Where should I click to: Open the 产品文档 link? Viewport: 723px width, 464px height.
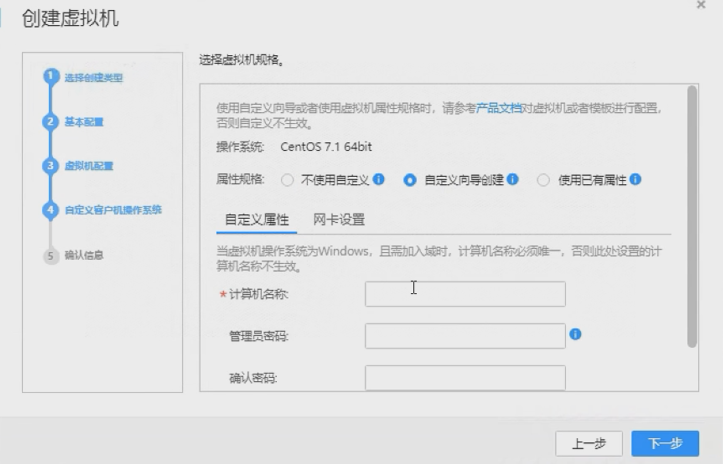point(498,109)
